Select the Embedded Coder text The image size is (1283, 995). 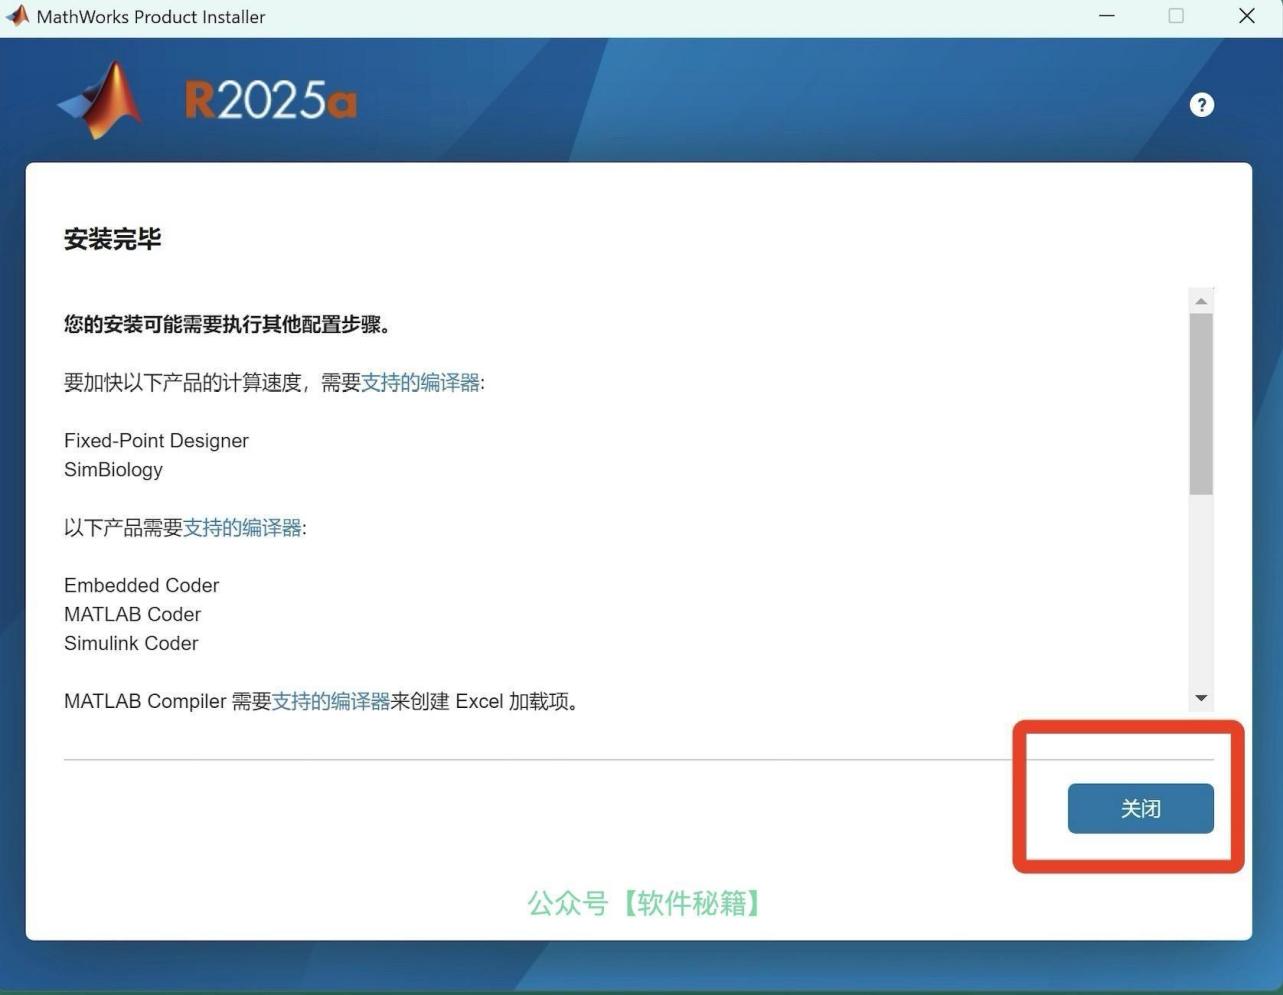point(141,586)
